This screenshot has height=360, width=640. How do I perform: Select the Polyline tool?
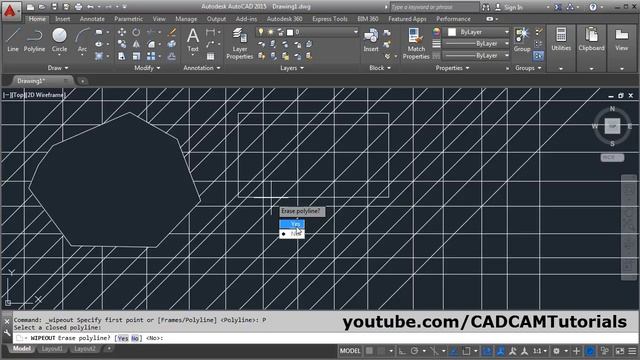coord(34,40)
